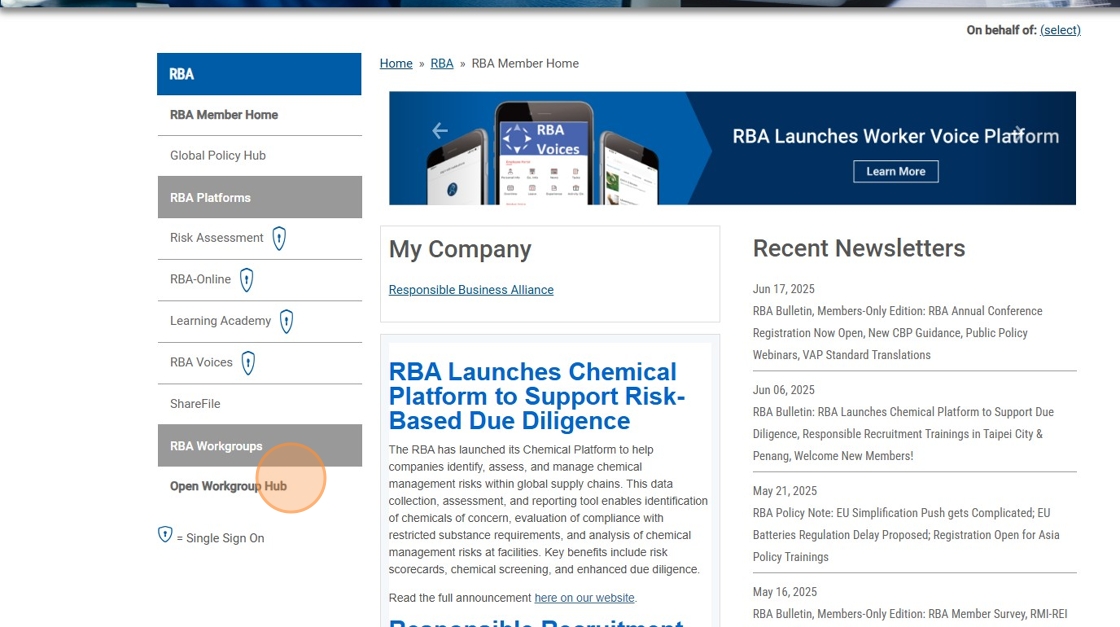Screen dimensions: 1120x627
Task: Click the 'Recent Newsletters' heading
Action: (x=859, y=249)
